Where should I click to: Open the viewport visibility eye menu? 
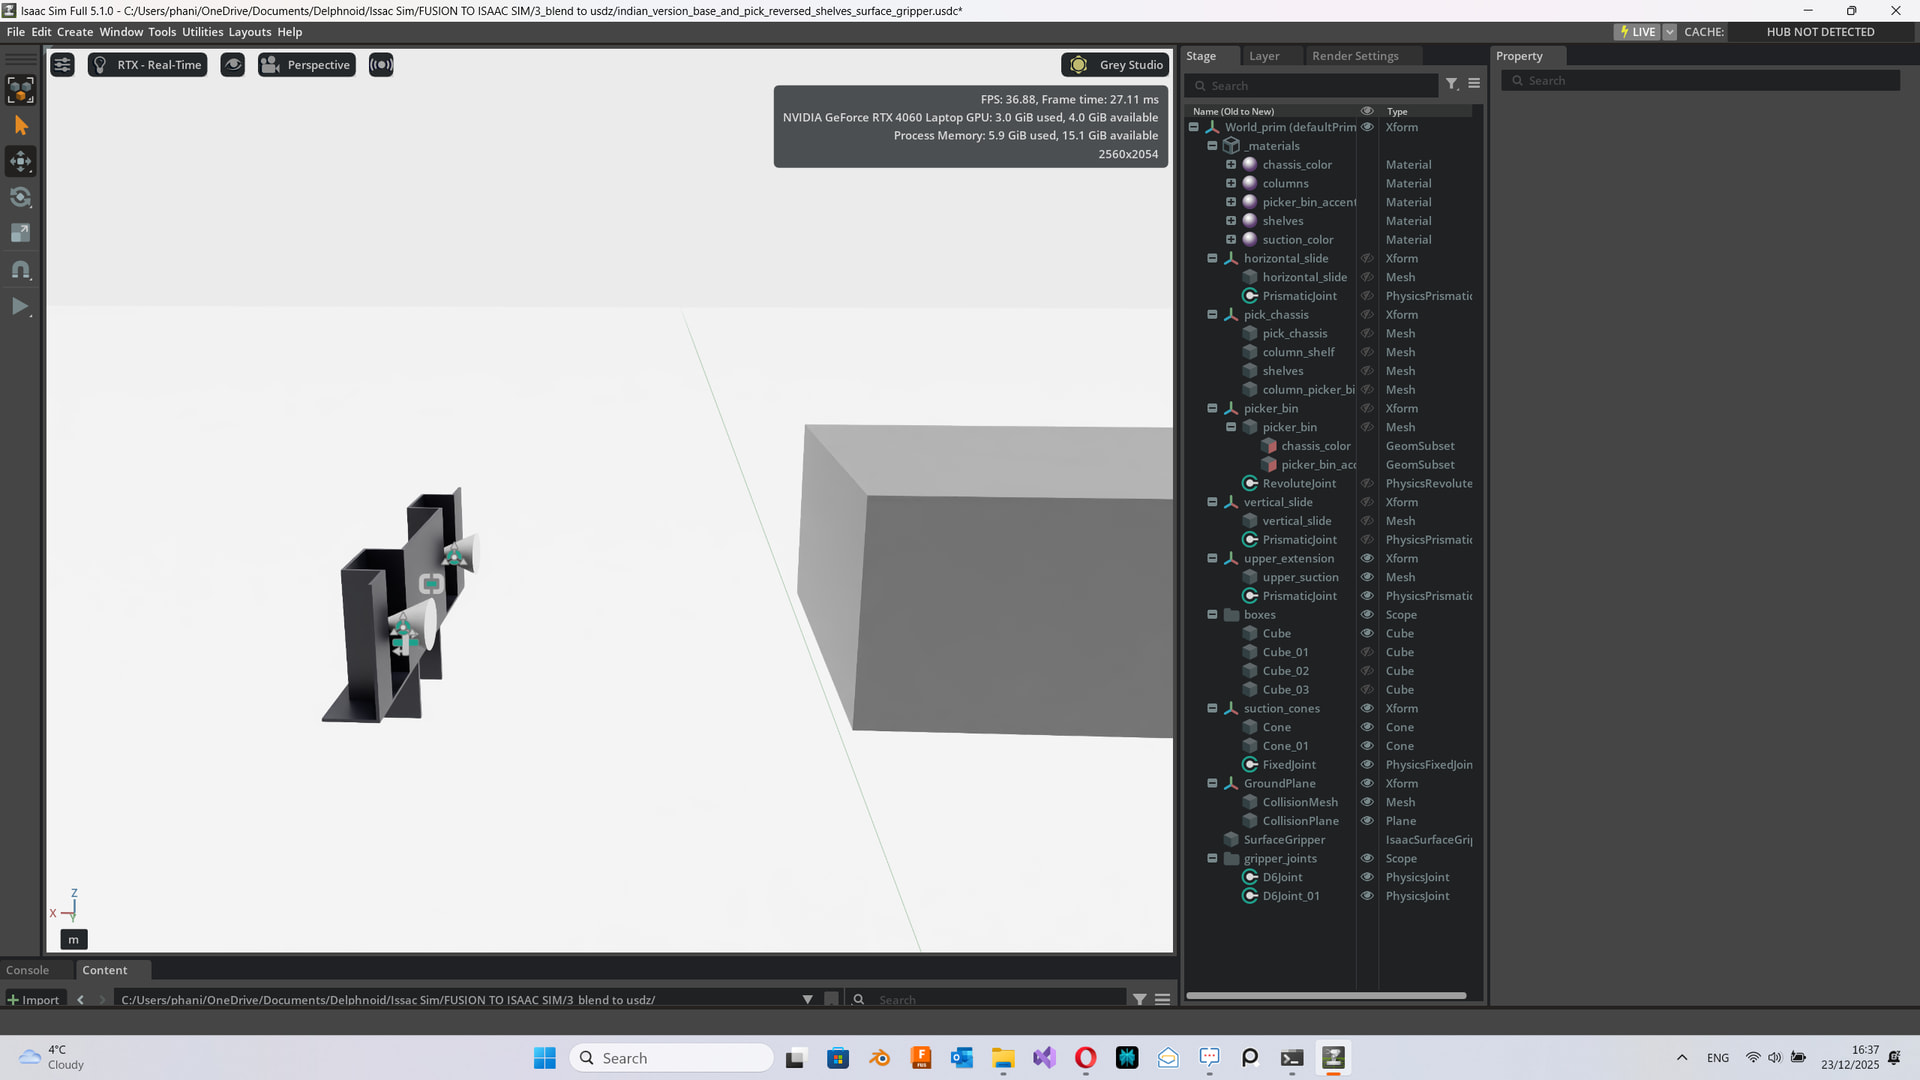click(x=232, y=64)
